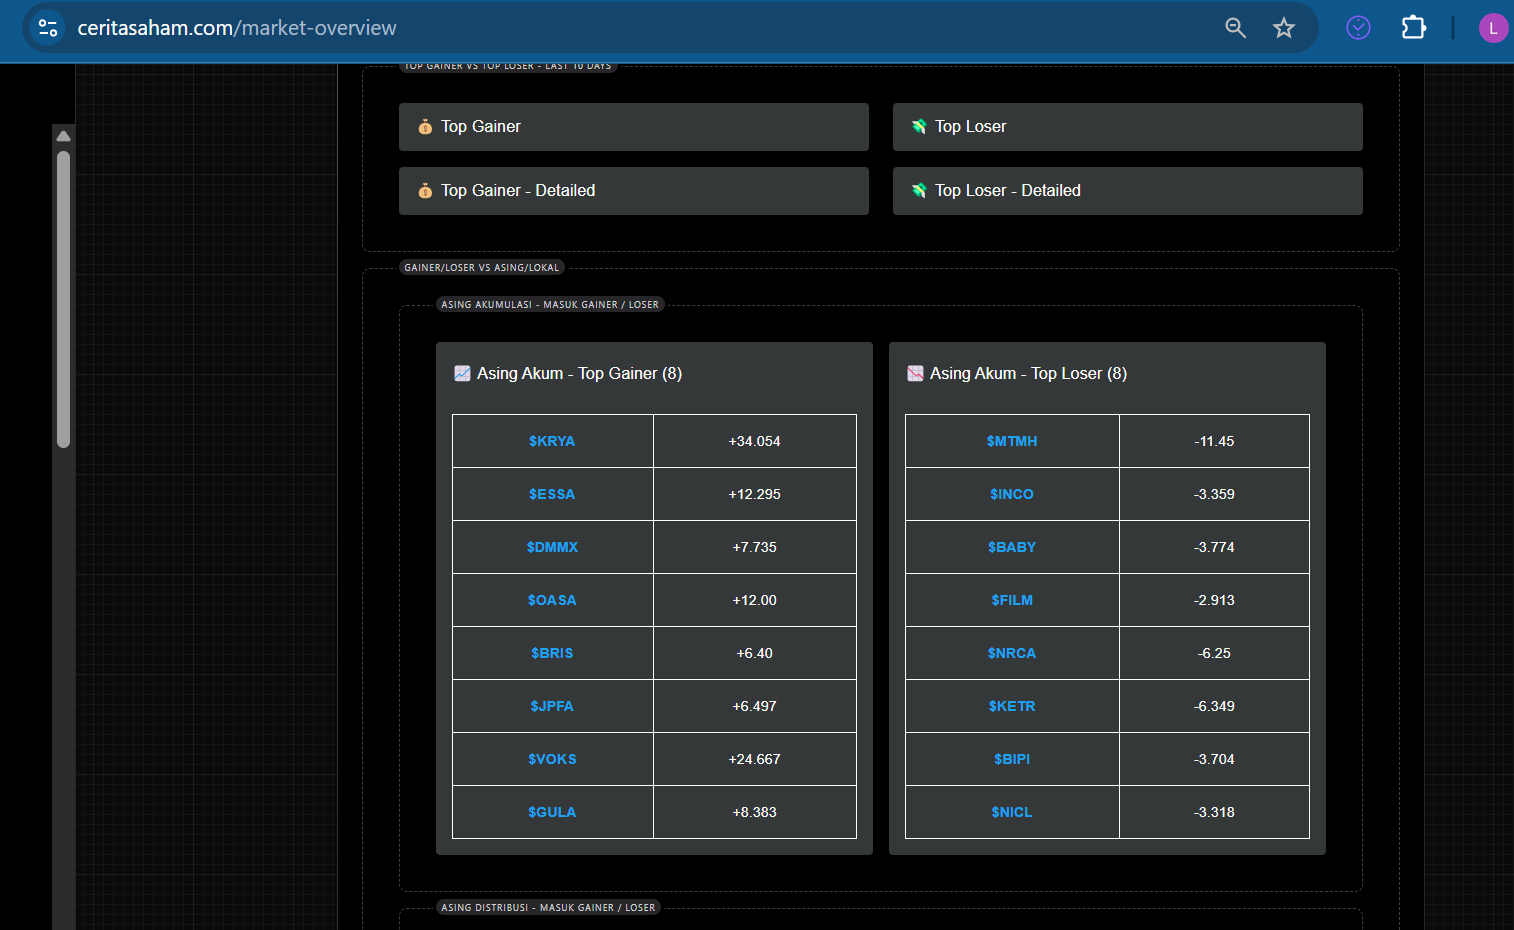Open the $NRCA stock link
Viewport: 1514px width, 930px height.
(x=1012, y=653)
